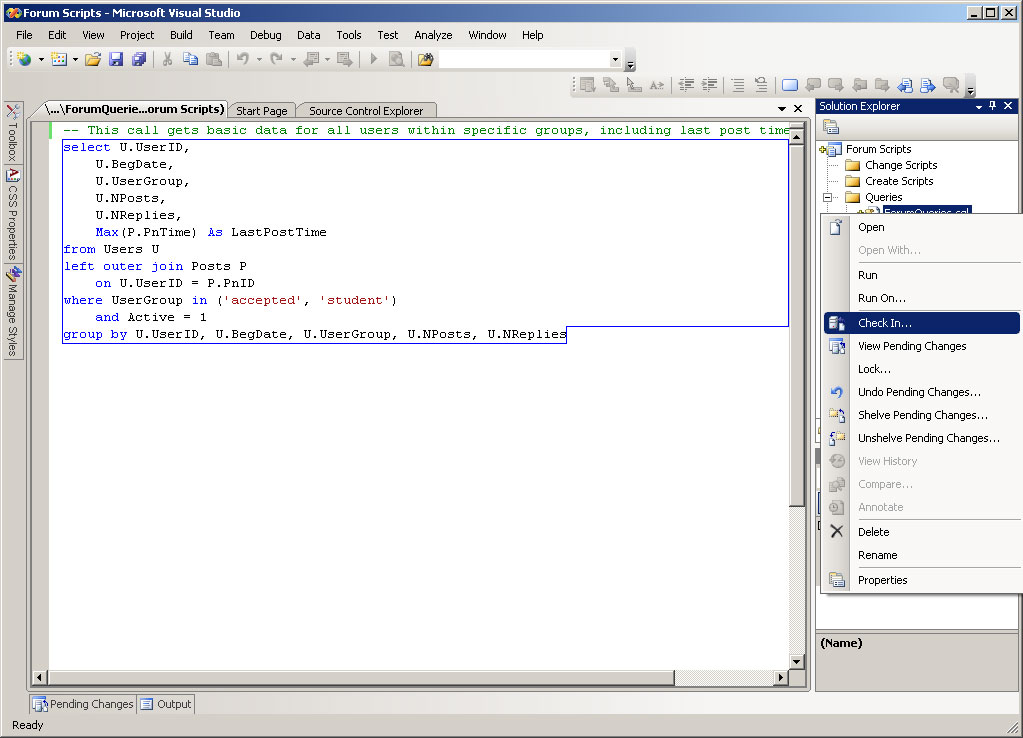Click the Navigate Backward toolbar icon

tap(311, 59)
